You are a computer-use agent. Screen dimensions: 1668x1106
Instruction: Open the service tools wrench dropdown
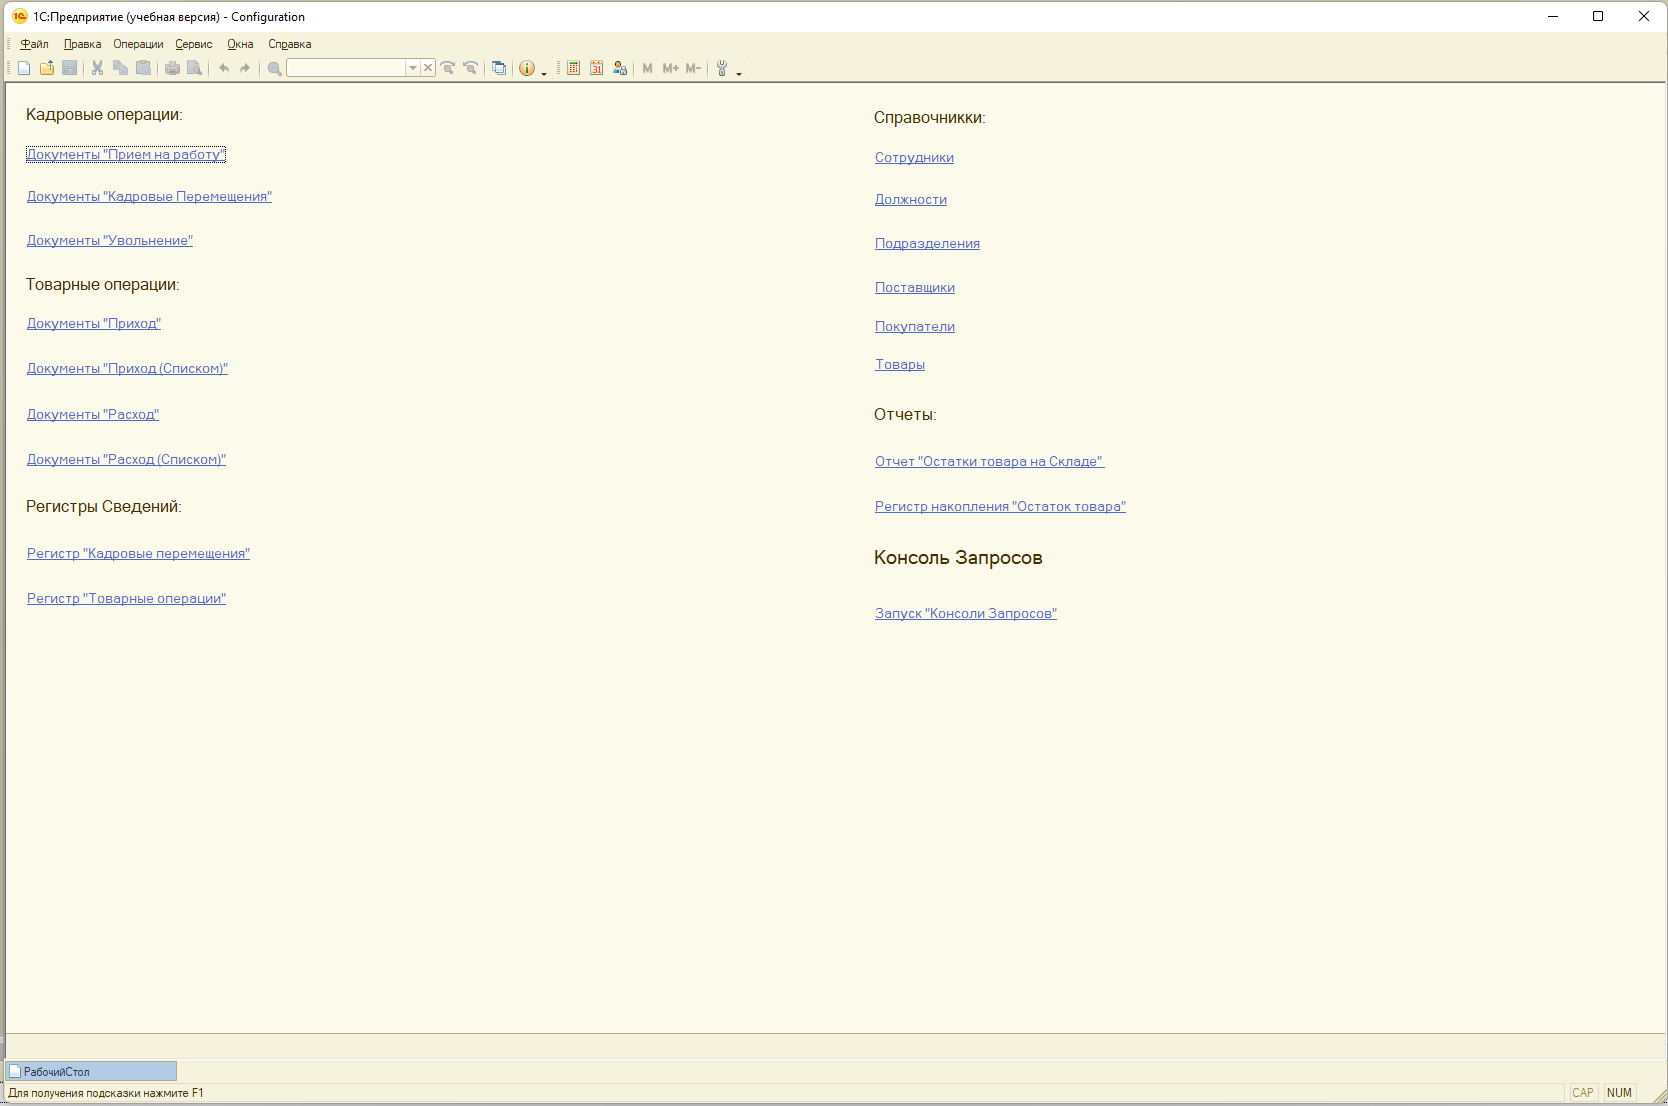[739, 73]
